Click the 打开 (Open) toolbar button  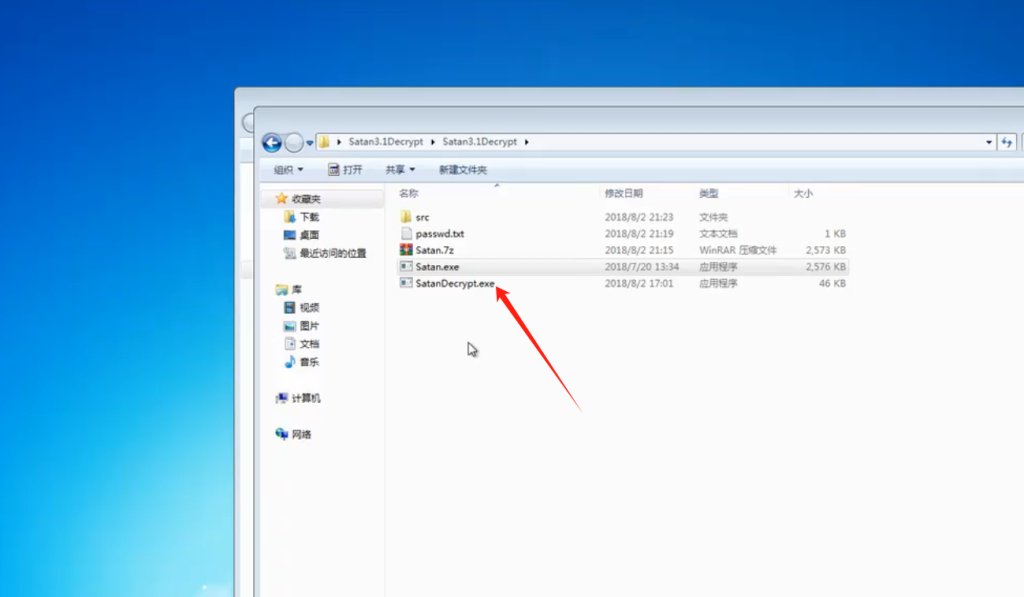345,170
